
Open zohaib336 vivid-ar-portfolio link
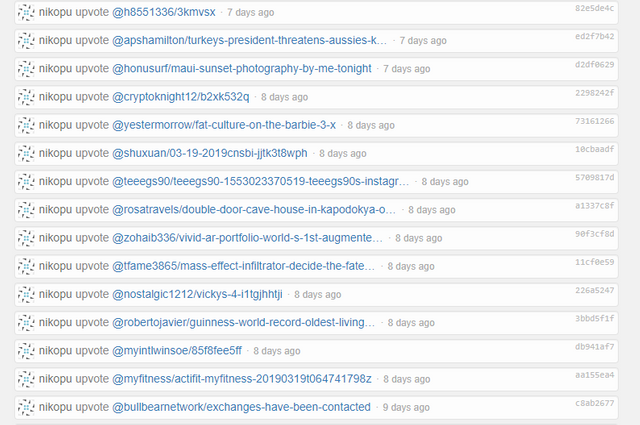247,238
